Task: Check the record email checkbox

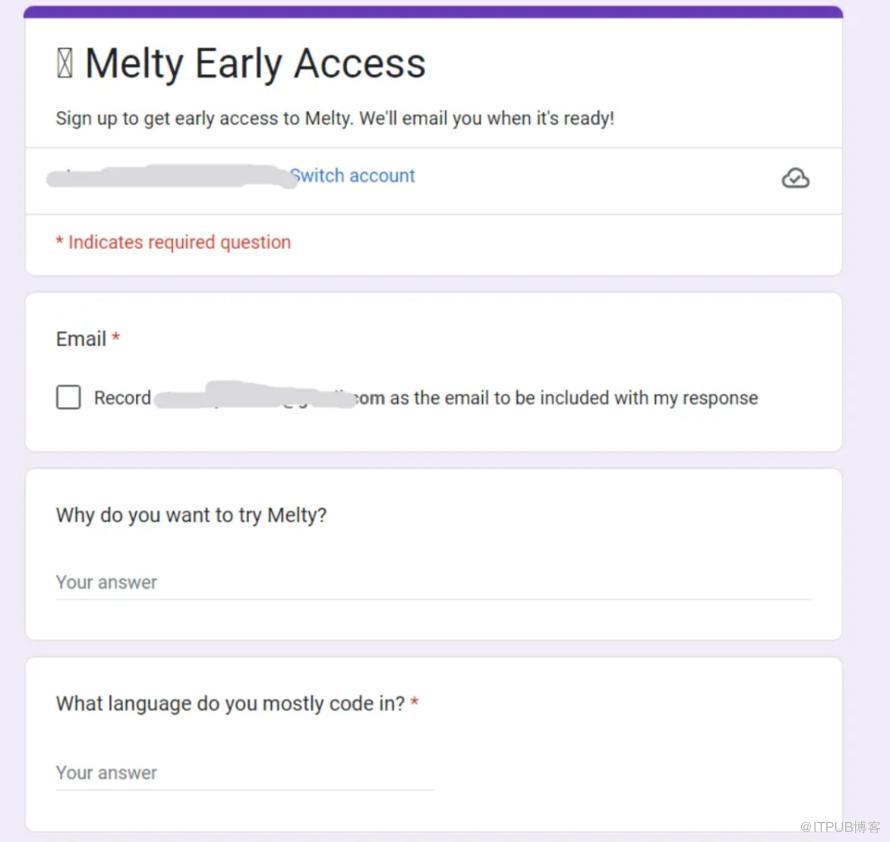Action: 68,398
